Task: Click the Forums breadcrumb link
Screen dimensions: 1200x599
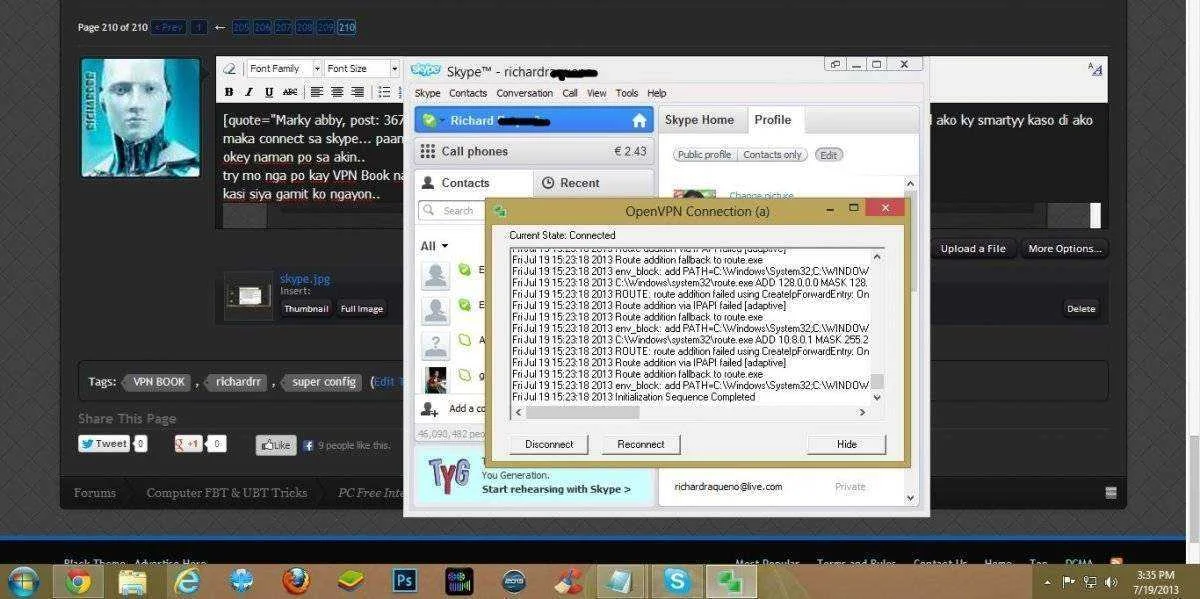Action: (95, 493)
